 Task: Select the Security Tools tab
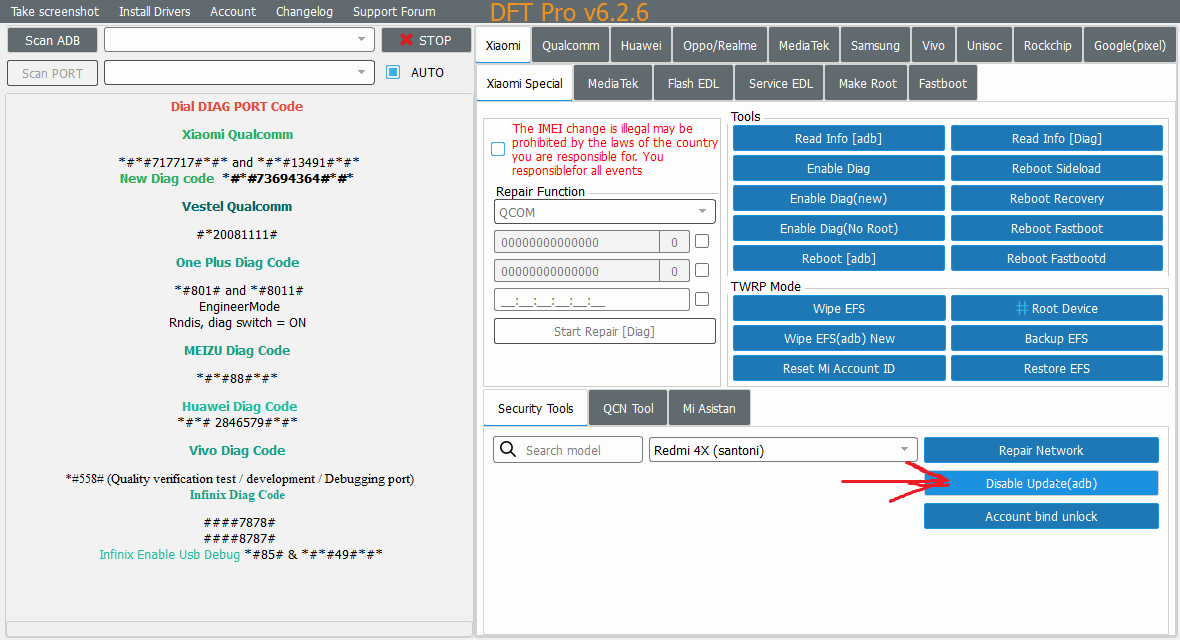pos(535,408)
